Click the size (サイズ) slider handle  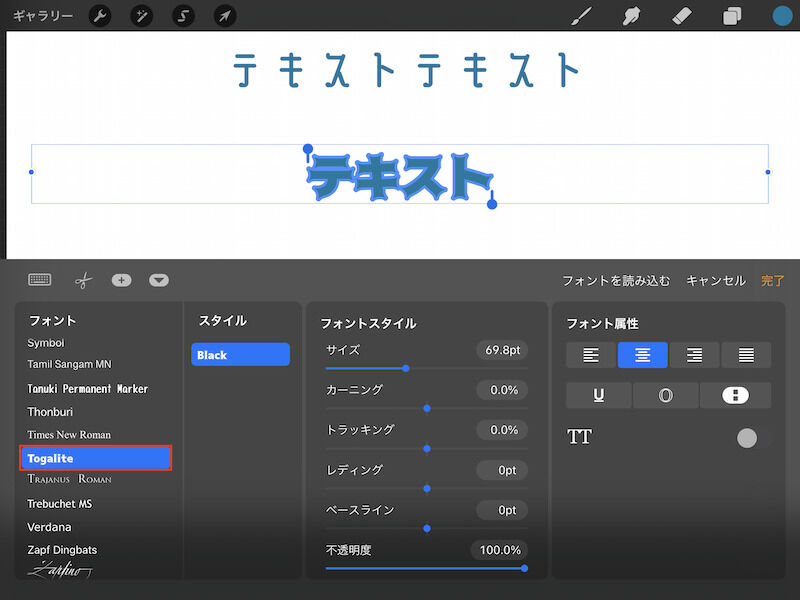coord(406,368)
